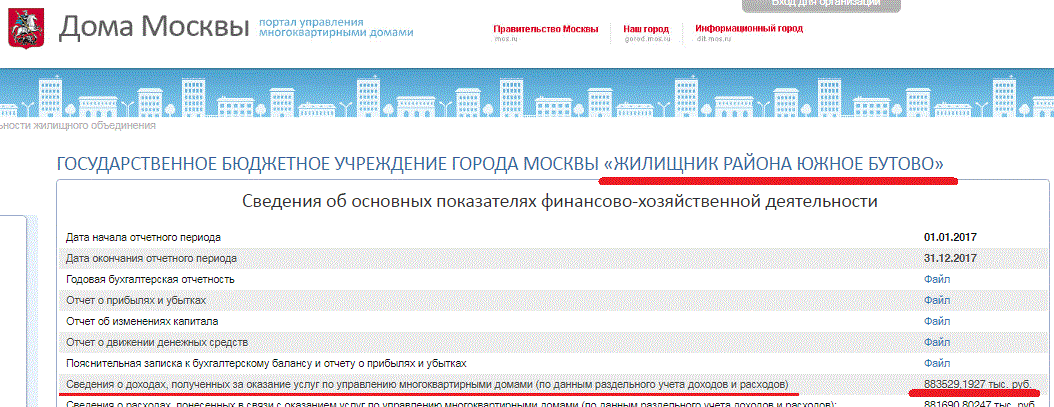Click the жилищного объединения breadcrumb text

tap(93, 125)
